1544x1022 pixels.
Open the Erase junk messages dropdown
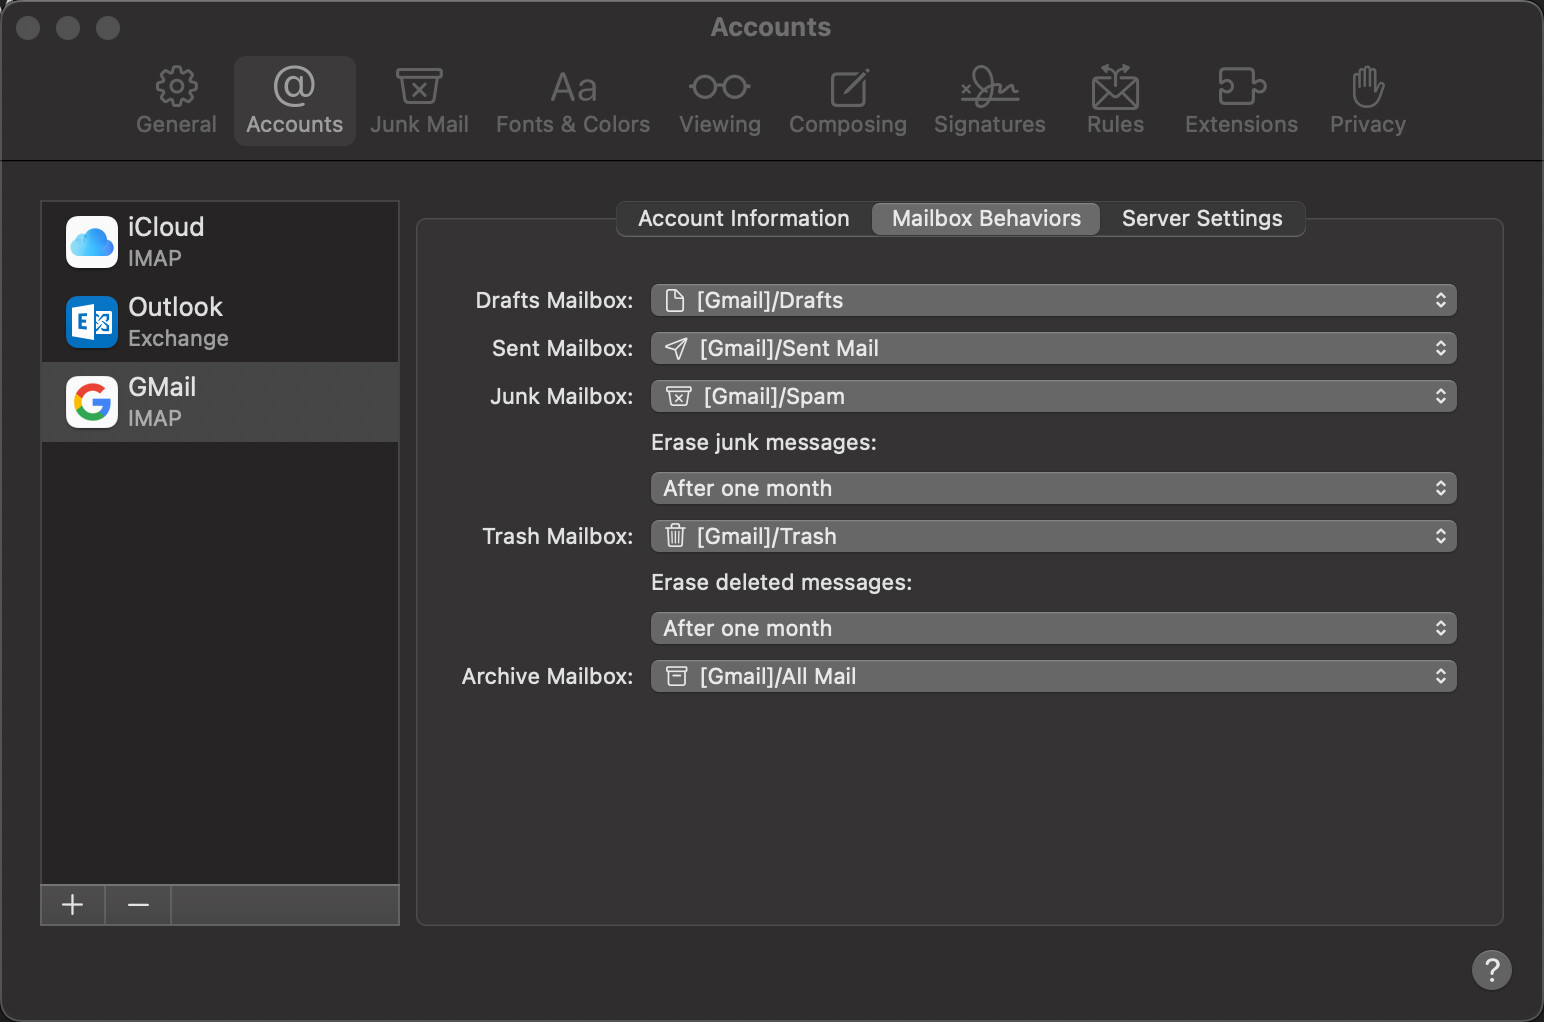(1053, 488)
